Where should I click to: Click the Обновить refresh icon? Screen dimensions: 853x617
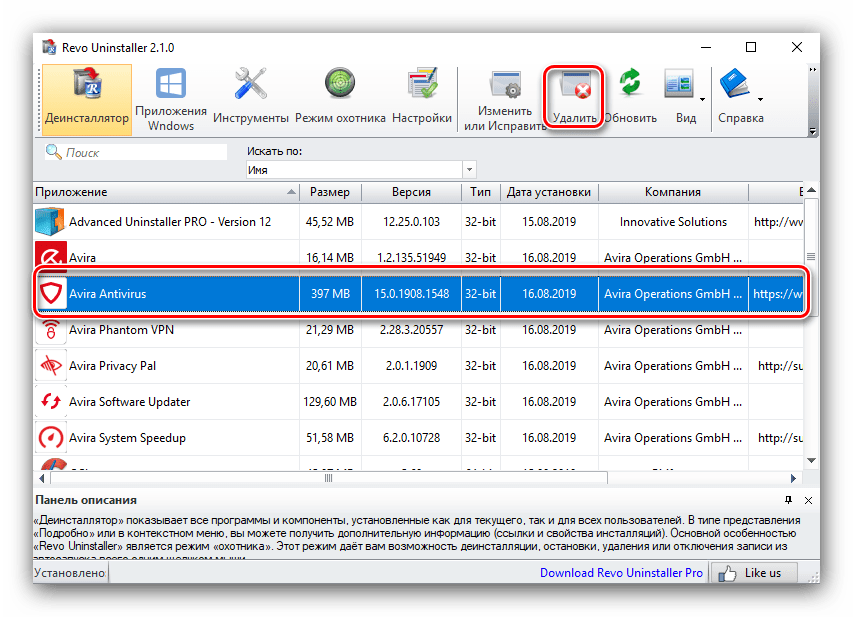click(x=630, y=84)
